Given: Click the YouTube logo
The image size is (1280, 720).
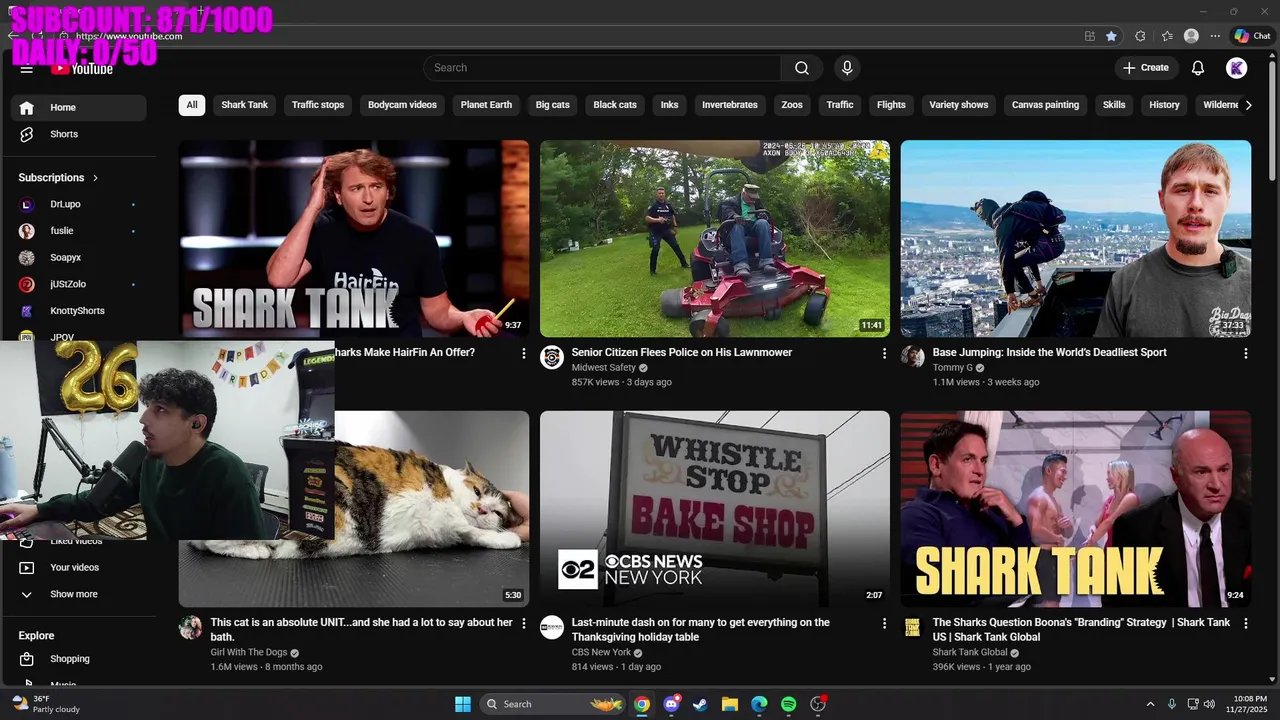Looking at the screenshot, I should (82, 68).
